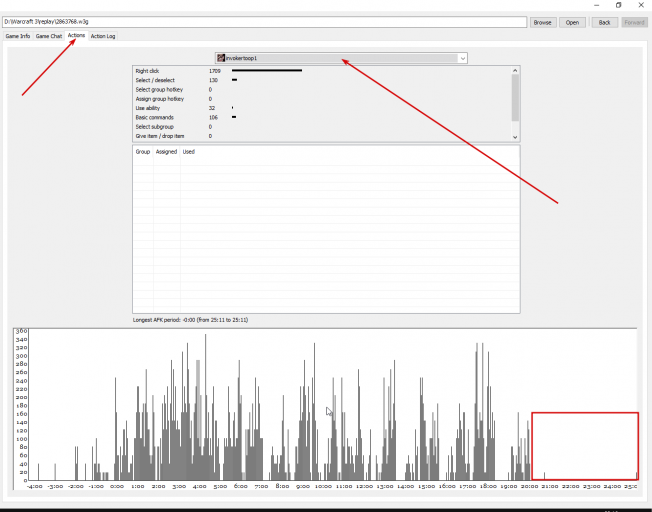Select the Select subgroup row
Image resolution: width=652 pixels, height=512 pixels.
(x=322, y=127)
